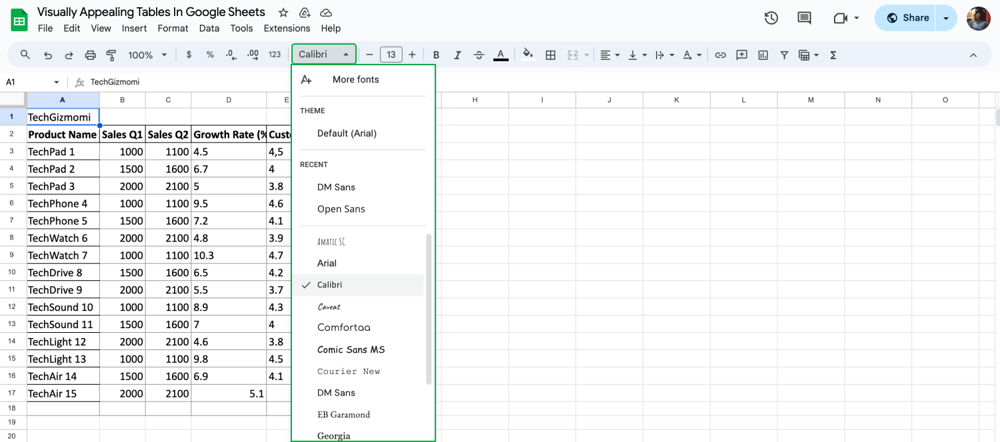Screen dimensions: 1000x442
Task: Click the font size input field
Action: coord(391,55)
